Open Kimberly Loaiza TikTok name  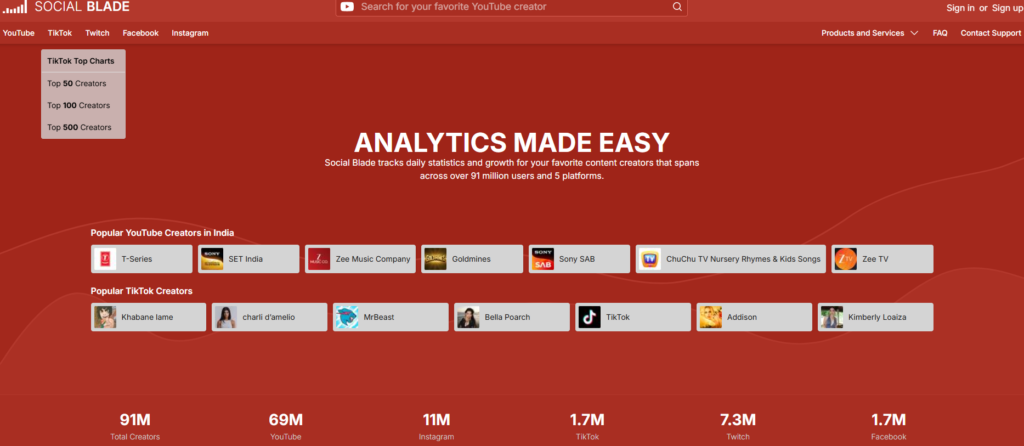click(877, 317)
